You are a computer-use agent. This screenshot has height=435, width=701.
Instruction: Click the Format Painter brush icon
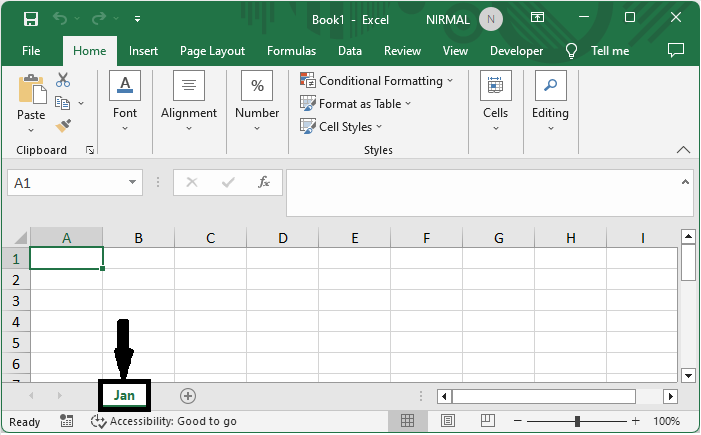tap(63, 125)
